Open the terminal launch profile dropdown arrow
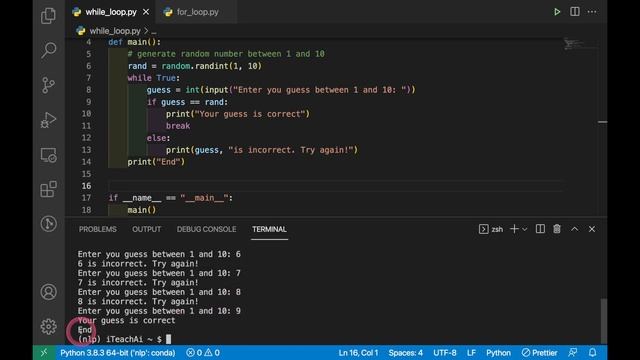The image size is (640, 360). pyautogui.click(x=525, y=229)
